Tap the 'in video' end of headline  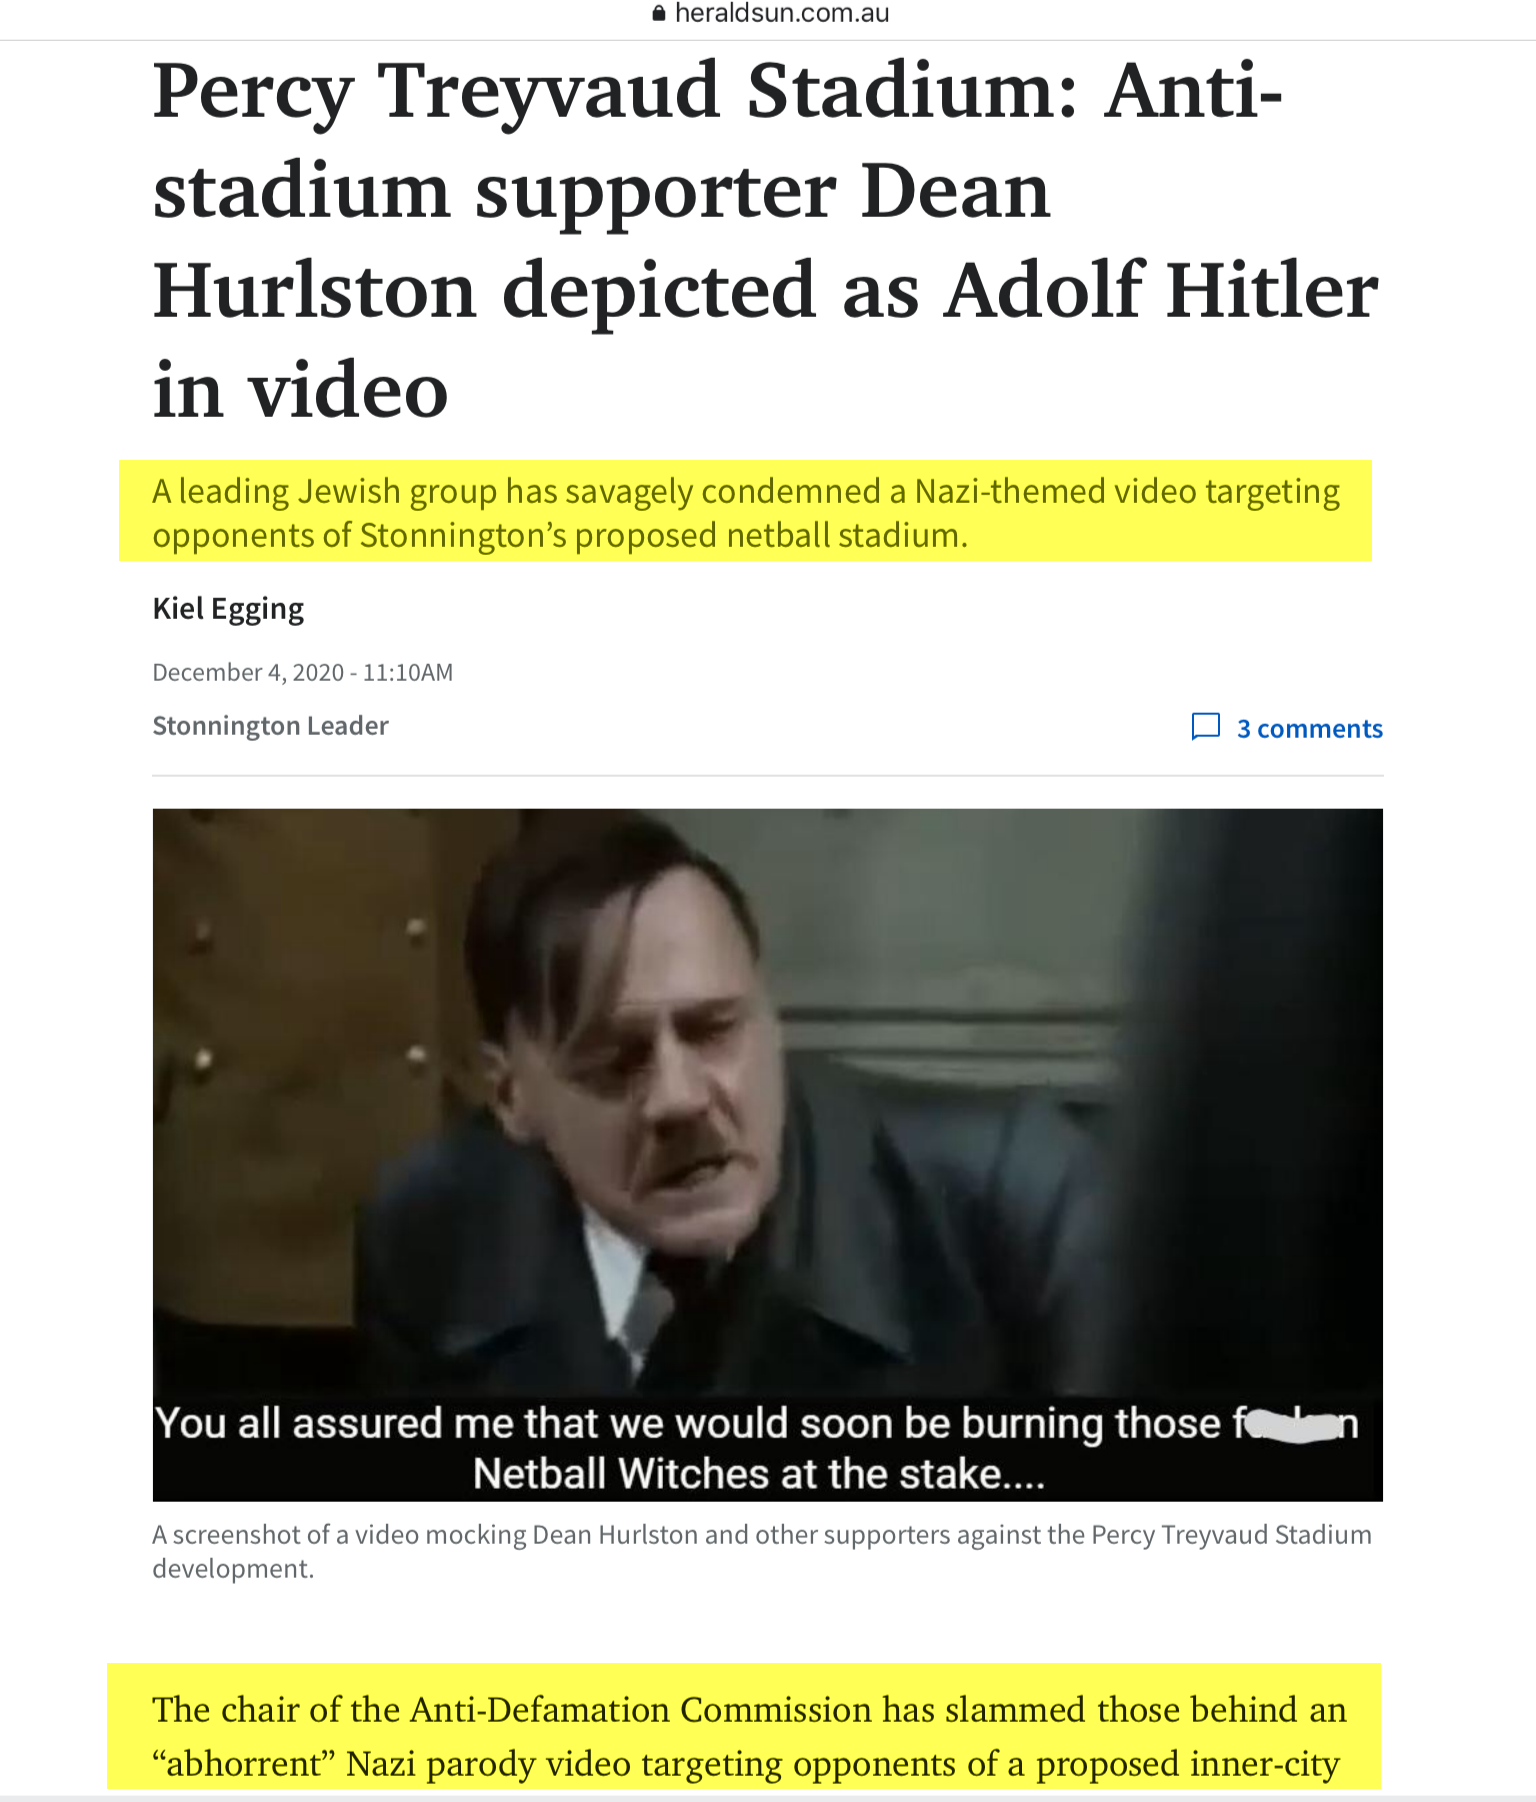coord(300,390)
